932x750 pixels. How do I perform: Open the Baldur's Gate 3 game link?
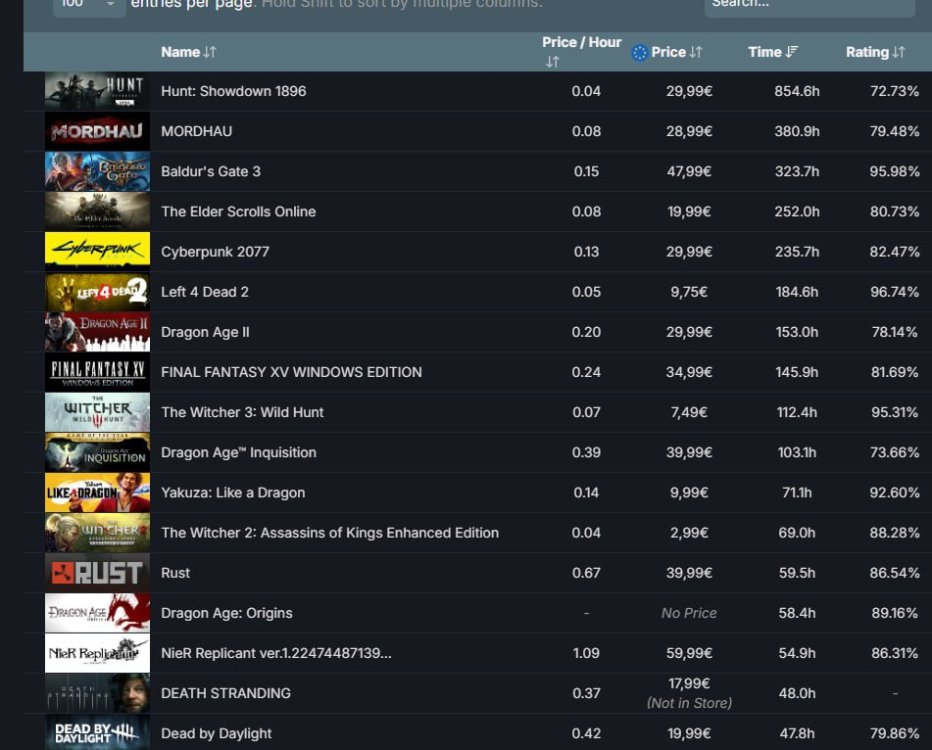211,171
